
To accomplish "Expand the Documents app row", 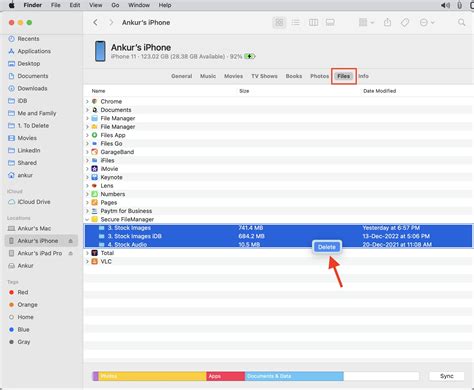I will [87, 110].
